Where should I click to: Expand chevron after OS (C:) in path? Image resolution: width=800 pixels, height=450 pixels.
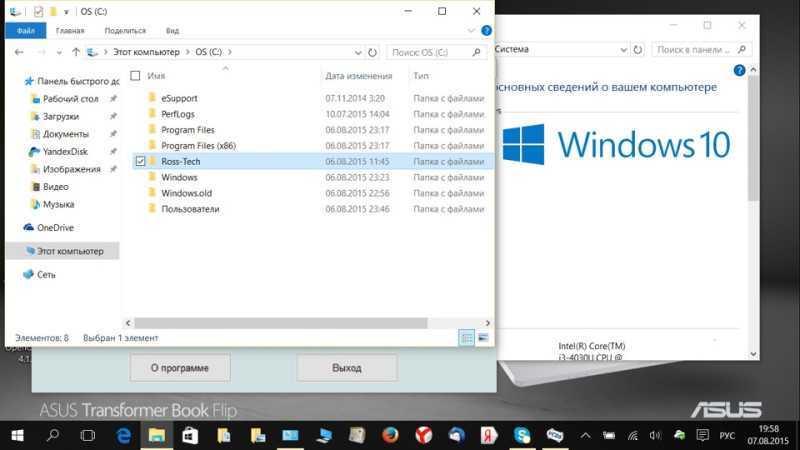pos(230,52)
